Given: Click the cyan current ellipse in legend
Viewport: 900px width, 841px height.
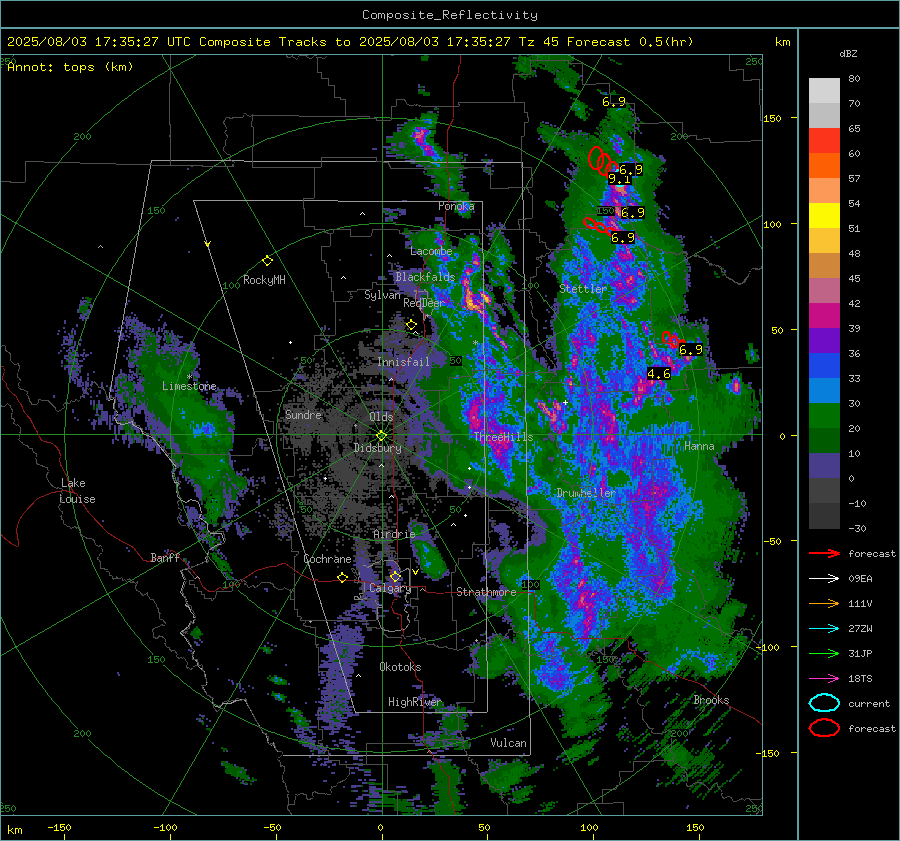Looking at the screenshot, I should pyautogui.click(x=824, y=703).
